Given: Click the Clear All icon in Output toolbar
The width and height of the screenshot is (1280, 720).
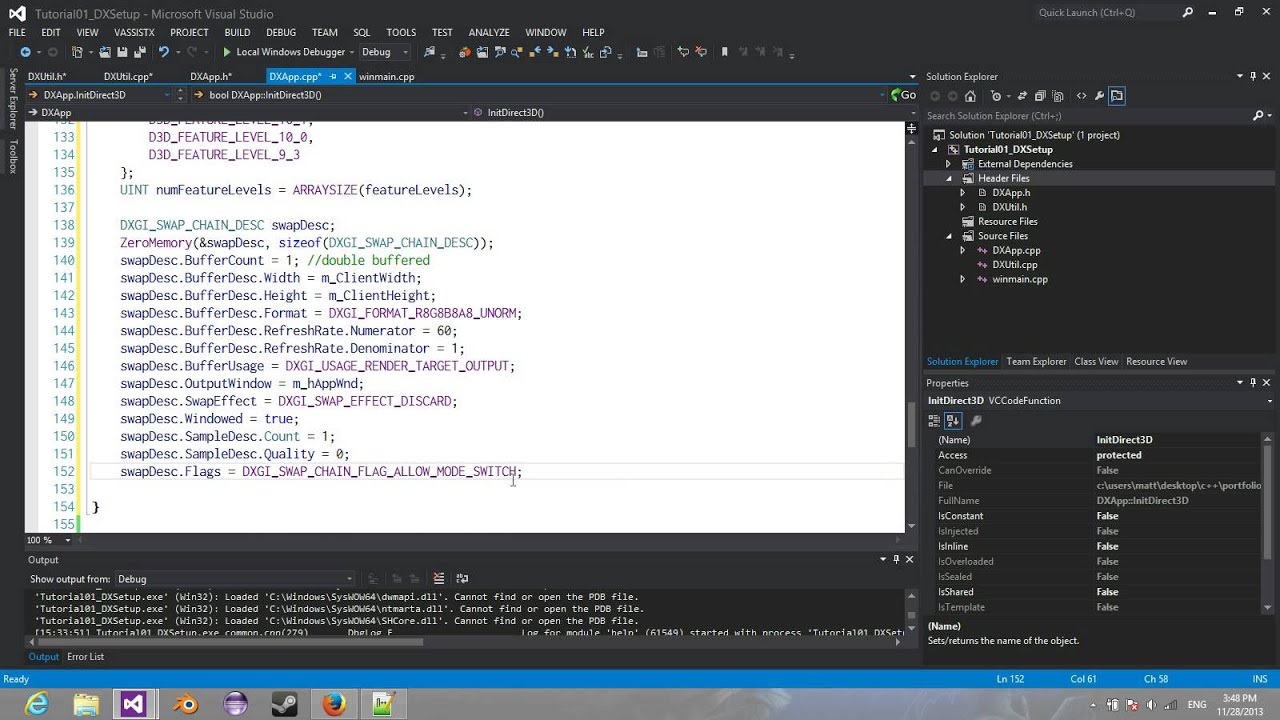Looking at the screenshot, I should (x=439, y=578).
